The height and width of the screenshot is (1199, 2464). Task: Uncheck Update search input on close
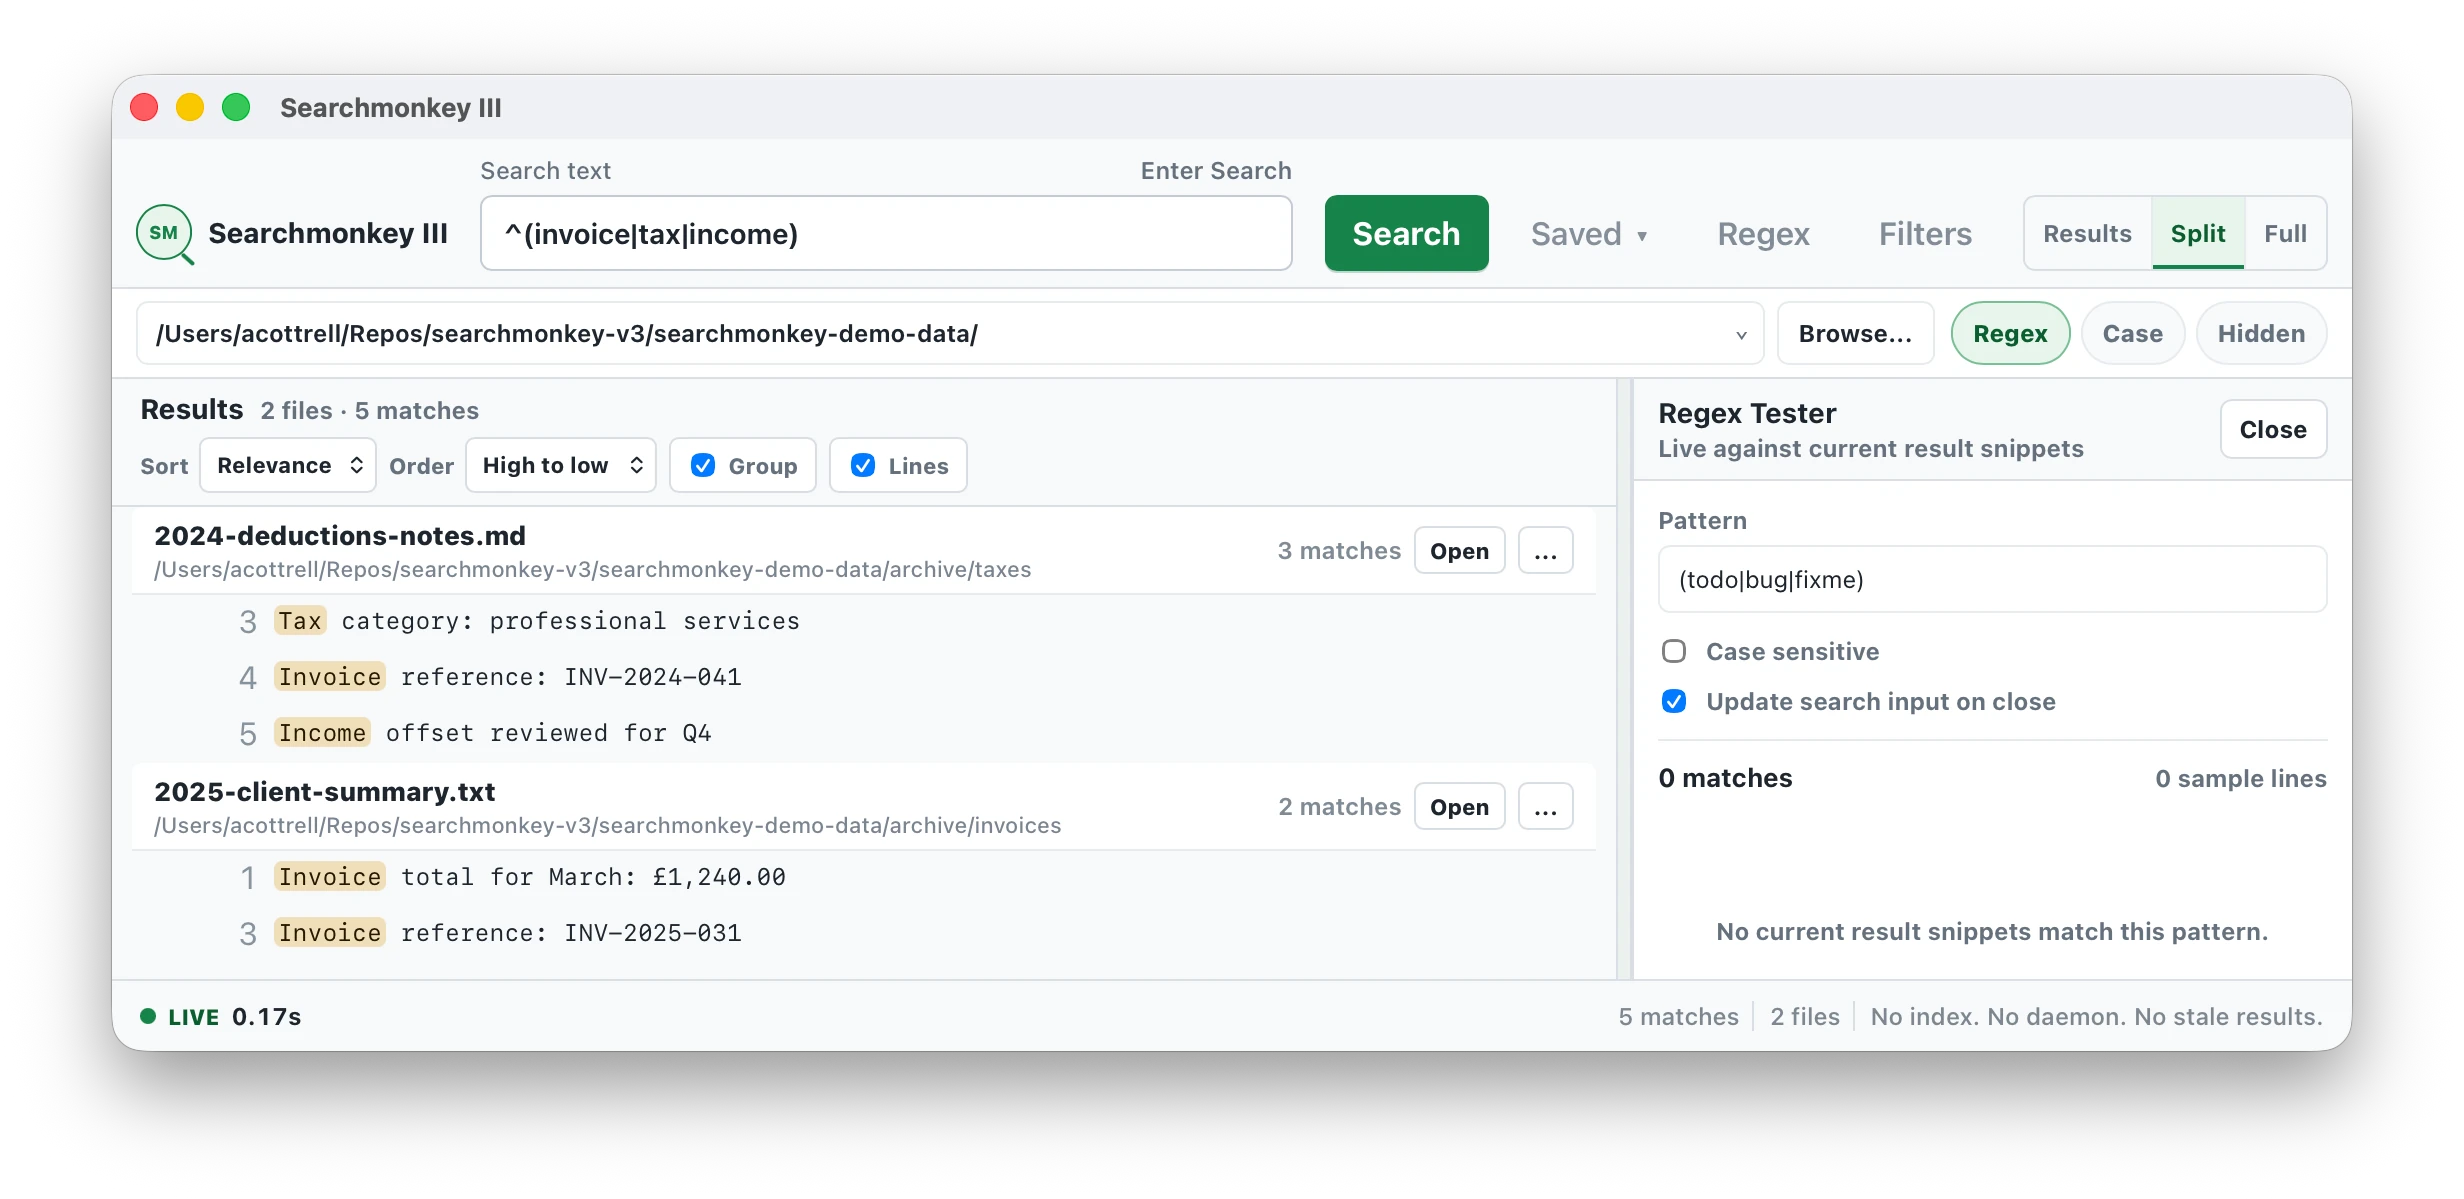point(1674,701)
